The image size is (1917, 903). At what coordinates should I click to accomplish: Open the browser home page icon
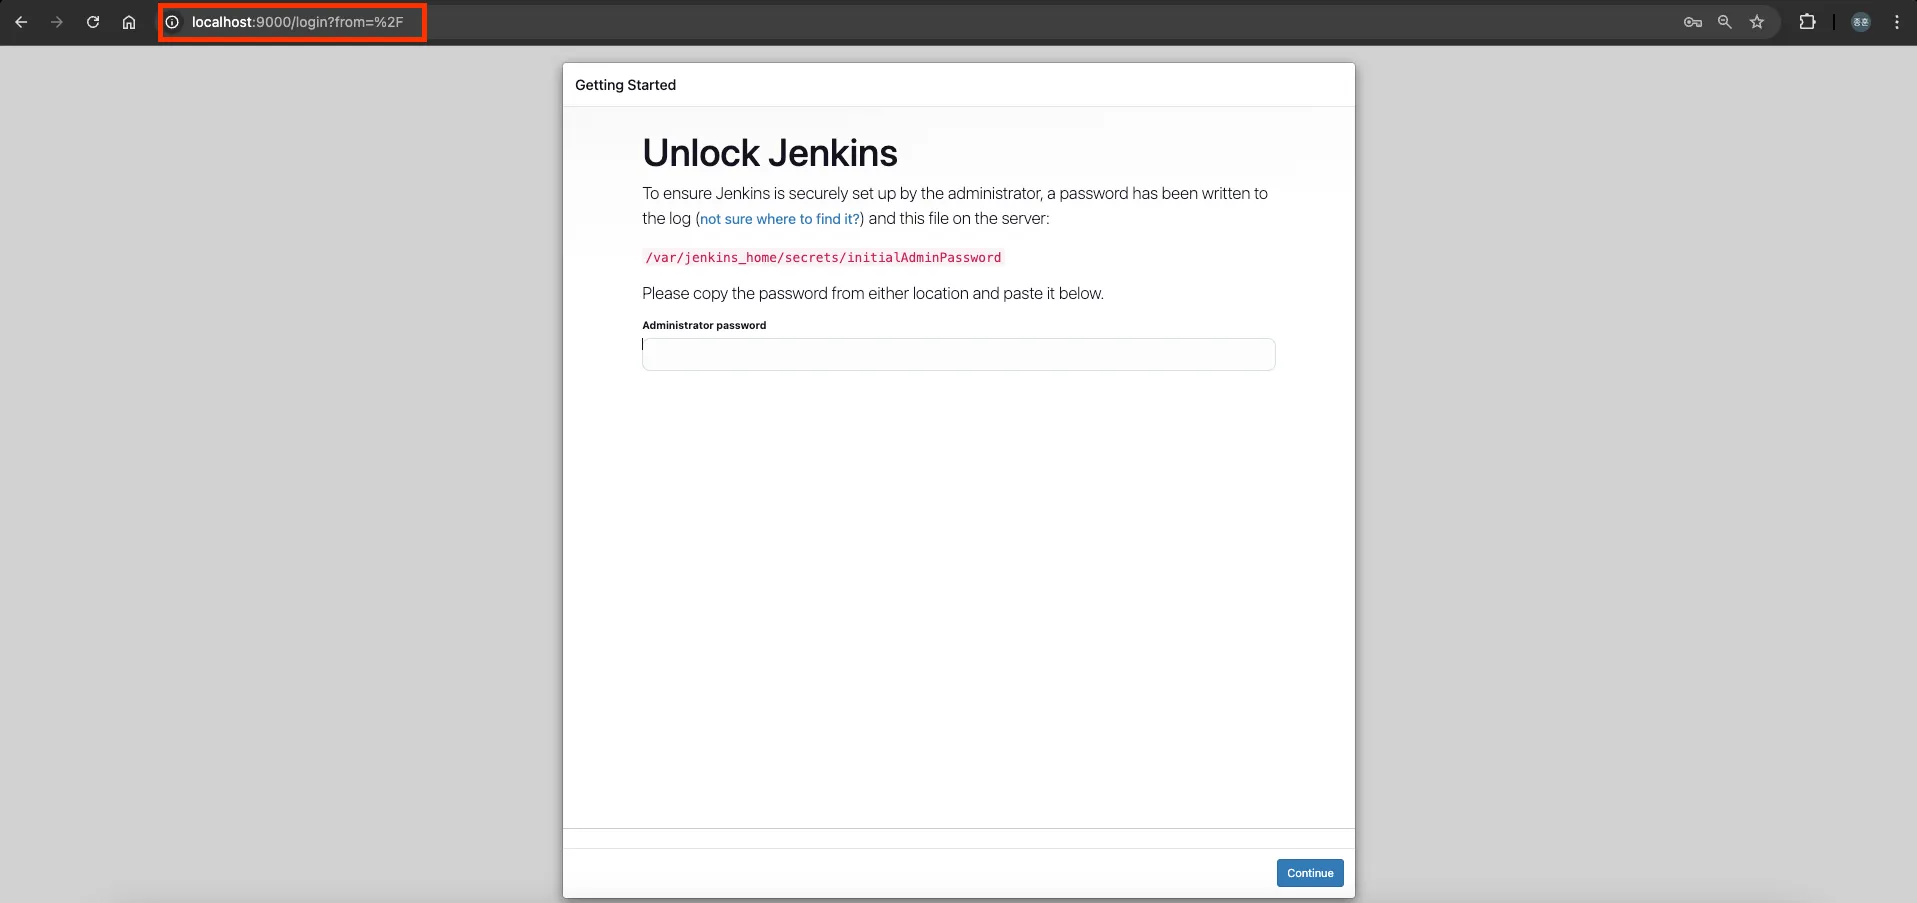pyautogui.click(x=129, y=22)
